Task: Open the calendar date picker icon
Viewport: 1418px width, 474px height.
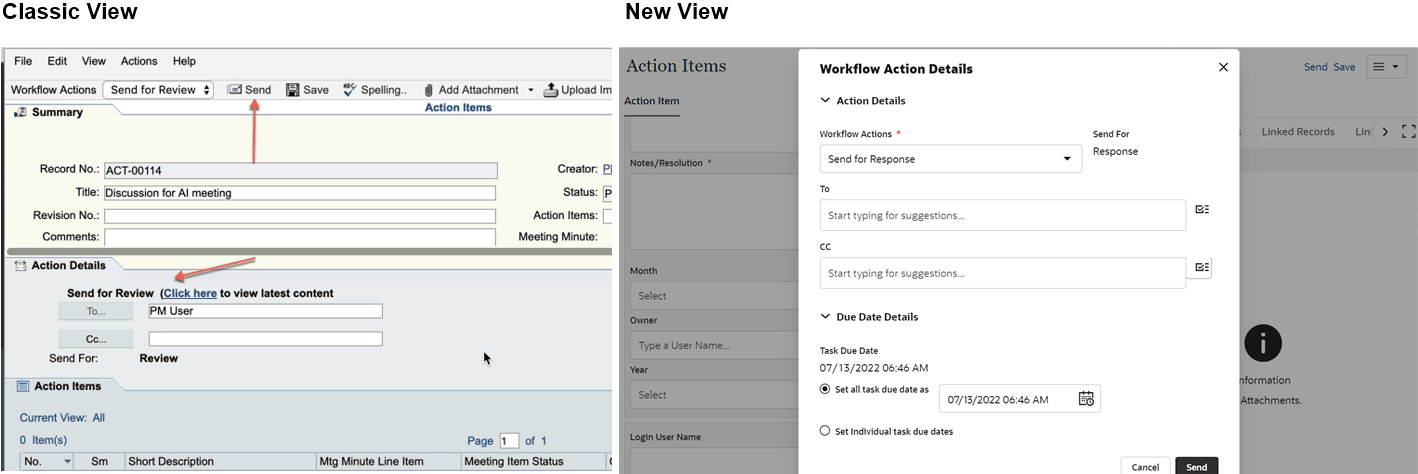Action: point(1086,399)
